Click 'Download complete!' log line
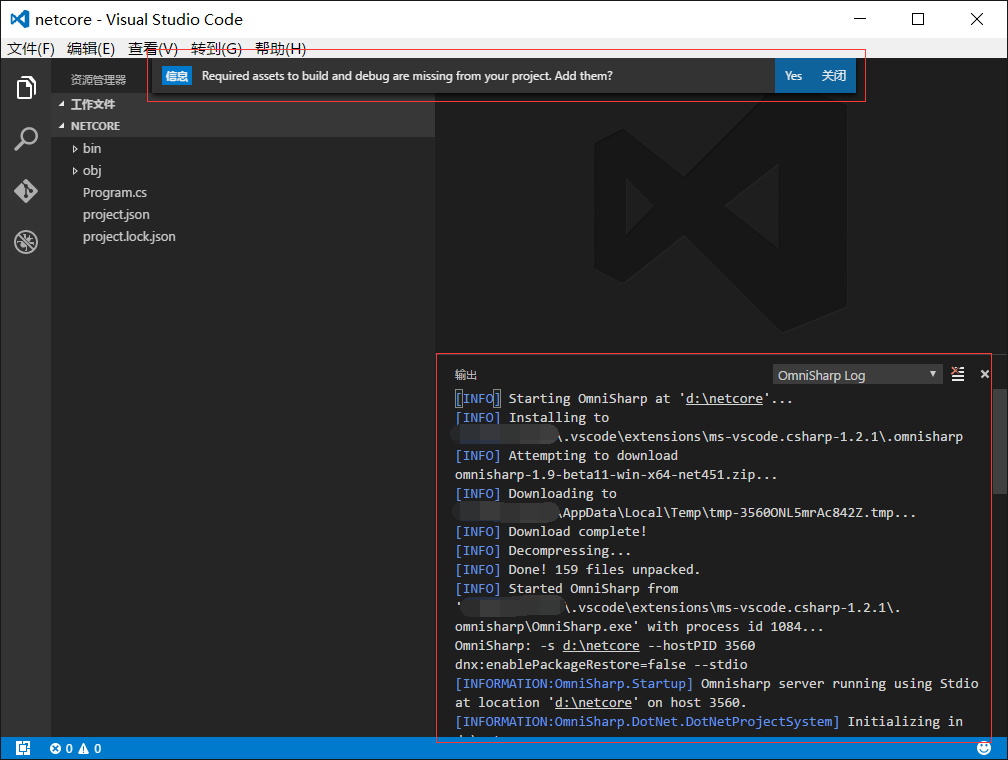The height and width of the screenshot is (760, 1008). (x=551, y=532)
